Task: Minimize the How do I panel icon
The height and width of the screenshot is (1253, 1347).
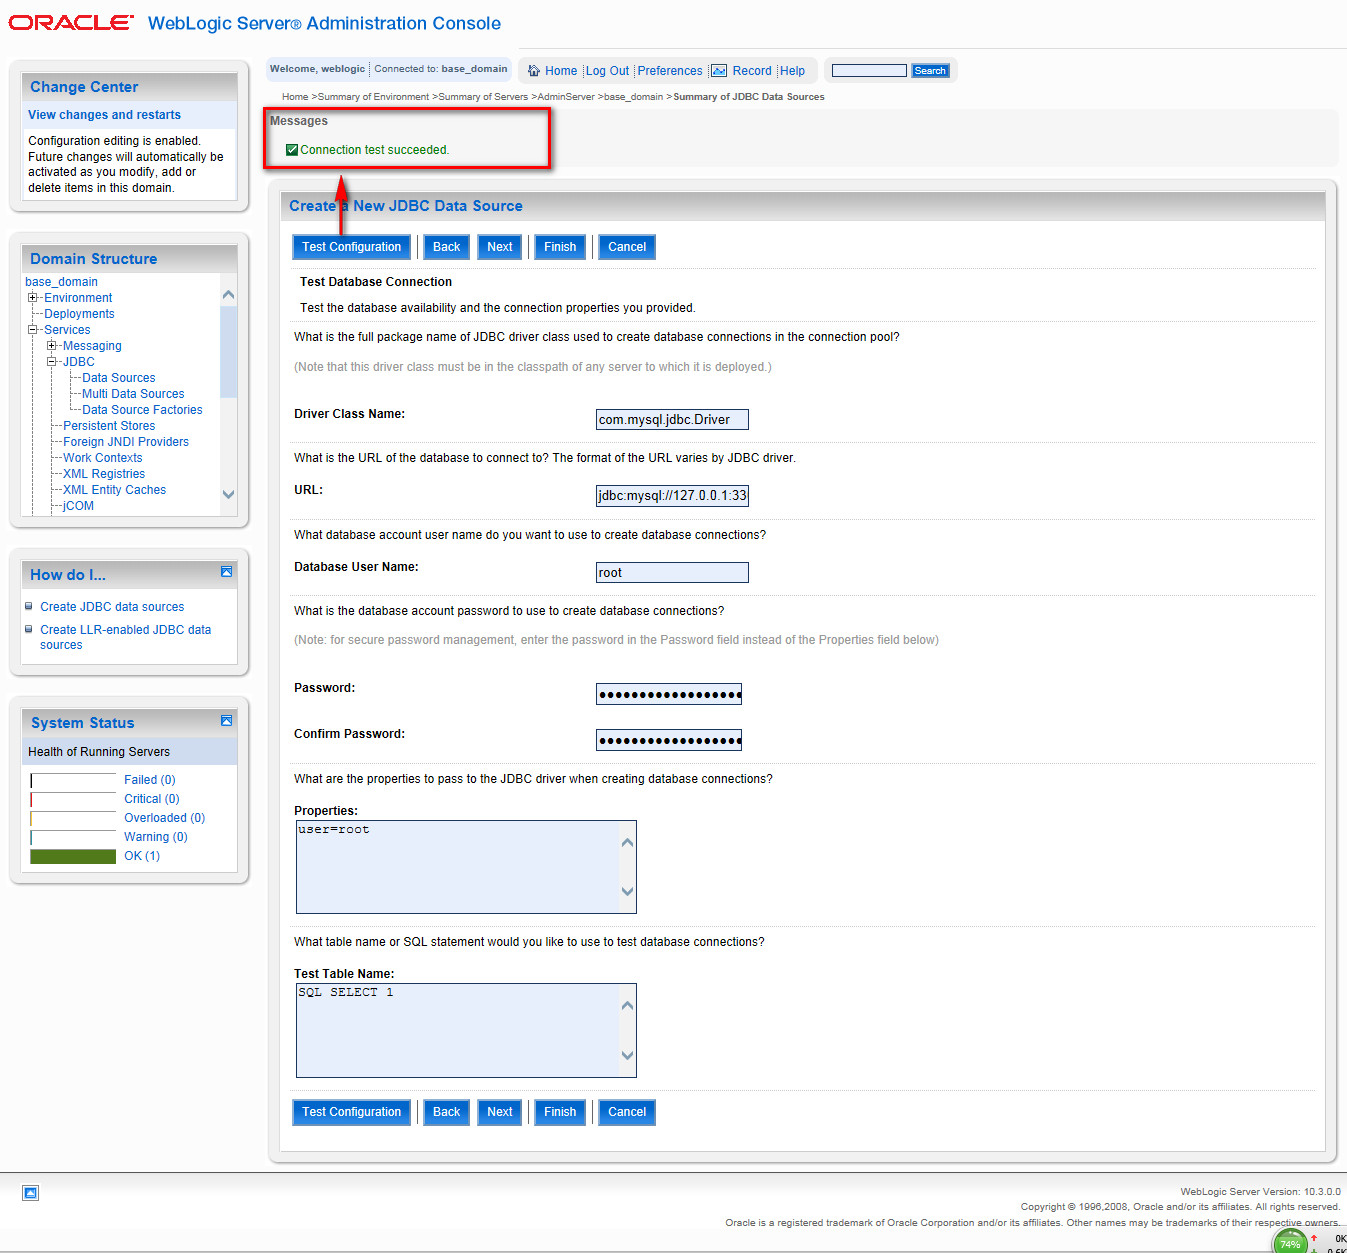Action: click(x=226, y=572)
